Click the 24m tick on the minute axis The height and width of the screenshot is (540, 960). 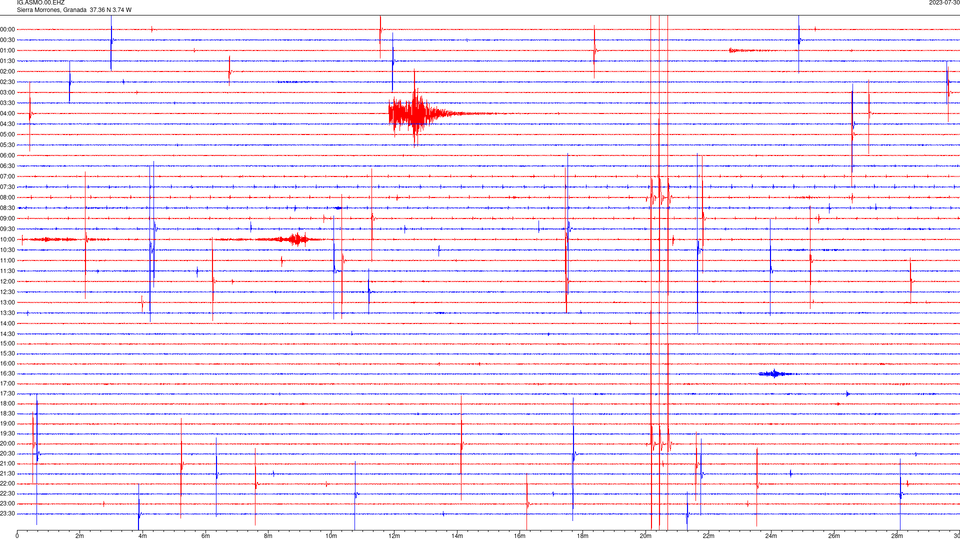point(771,536)
